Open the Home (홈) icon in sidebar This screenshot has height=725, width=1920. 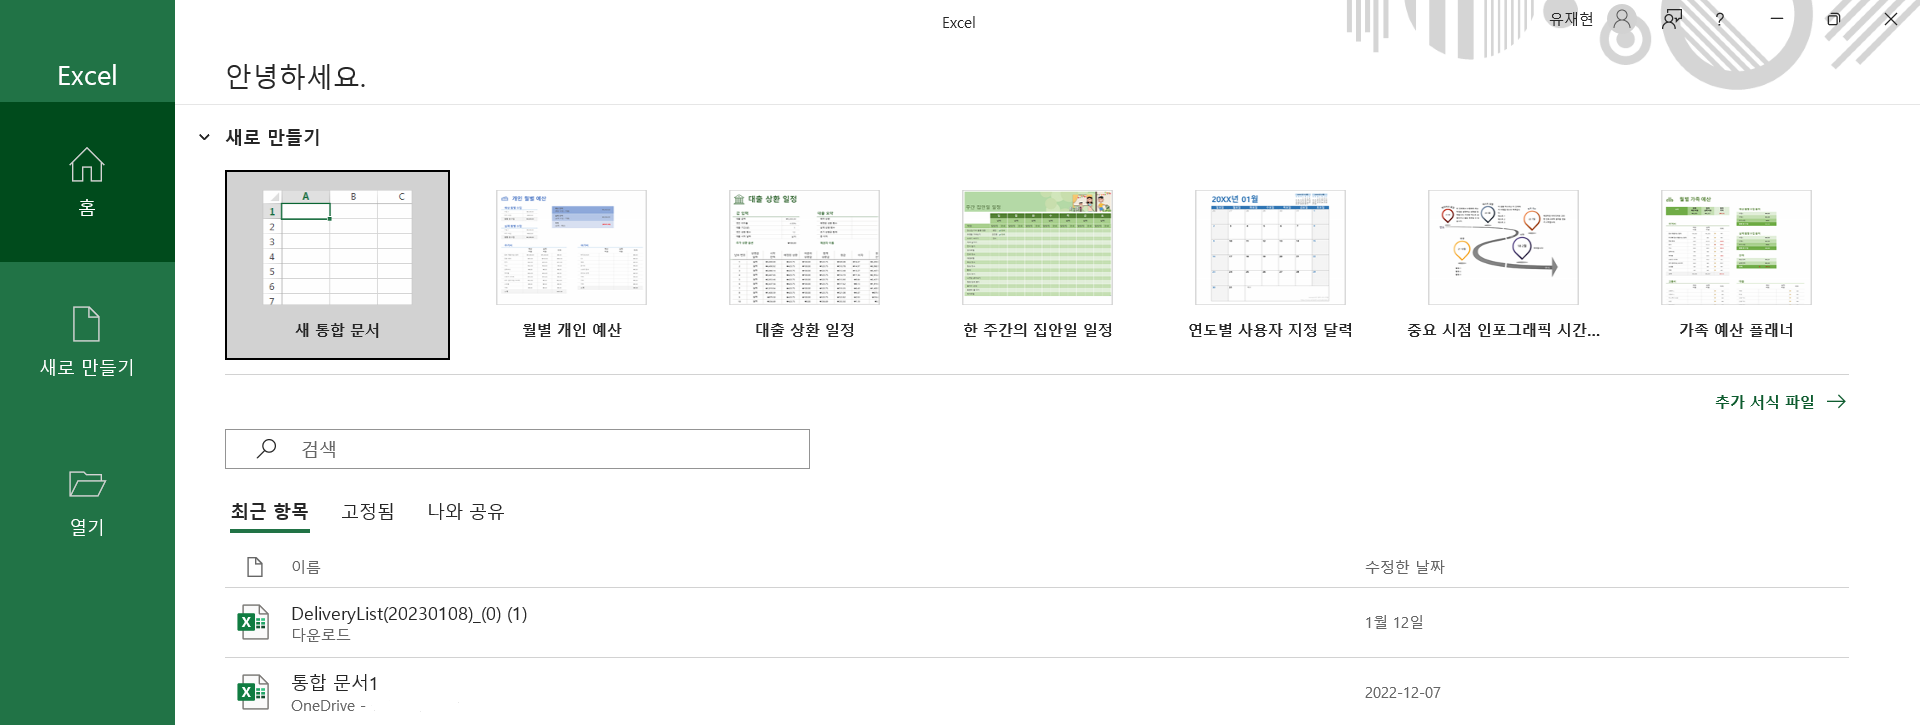tap(87, 180)
